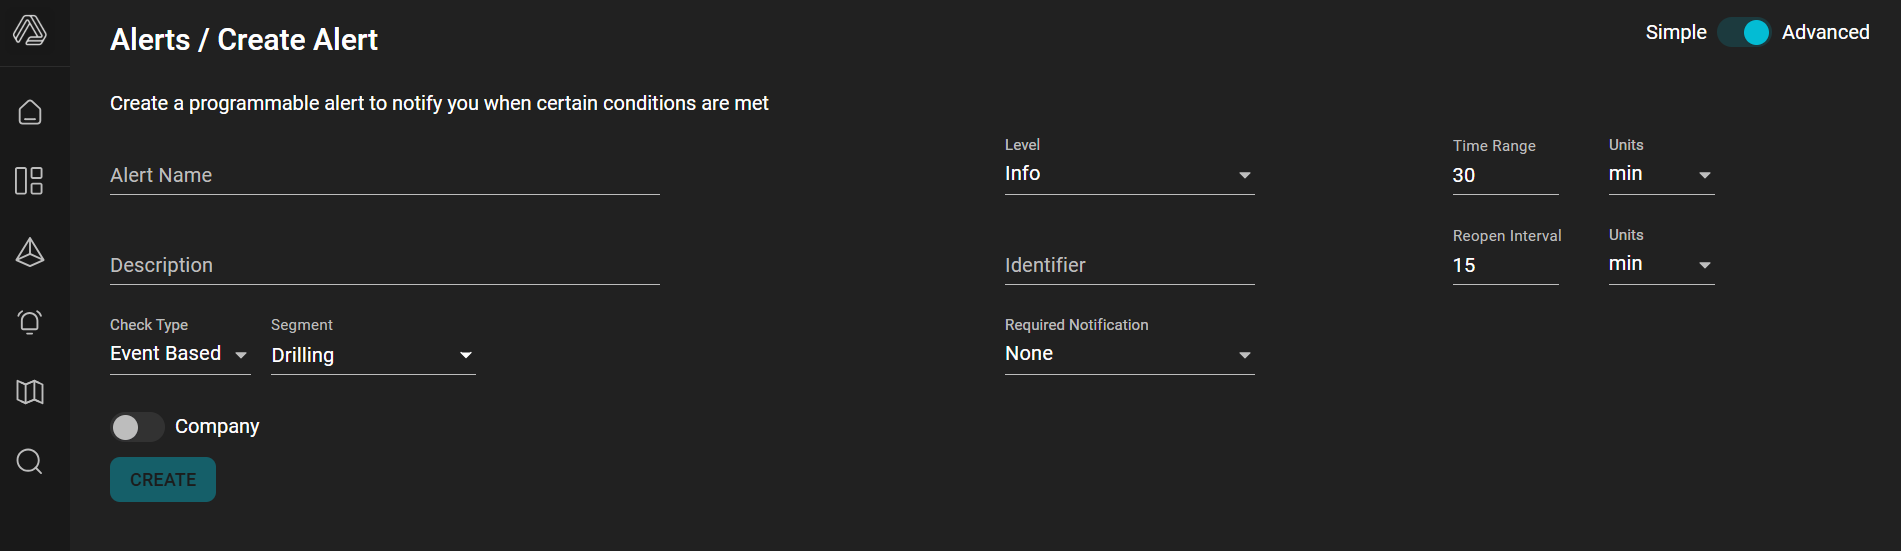Click the Reopen Interval field showing 15
Image resolution: width=1901 pixels, height=551 pixels.
point(1505,266)
